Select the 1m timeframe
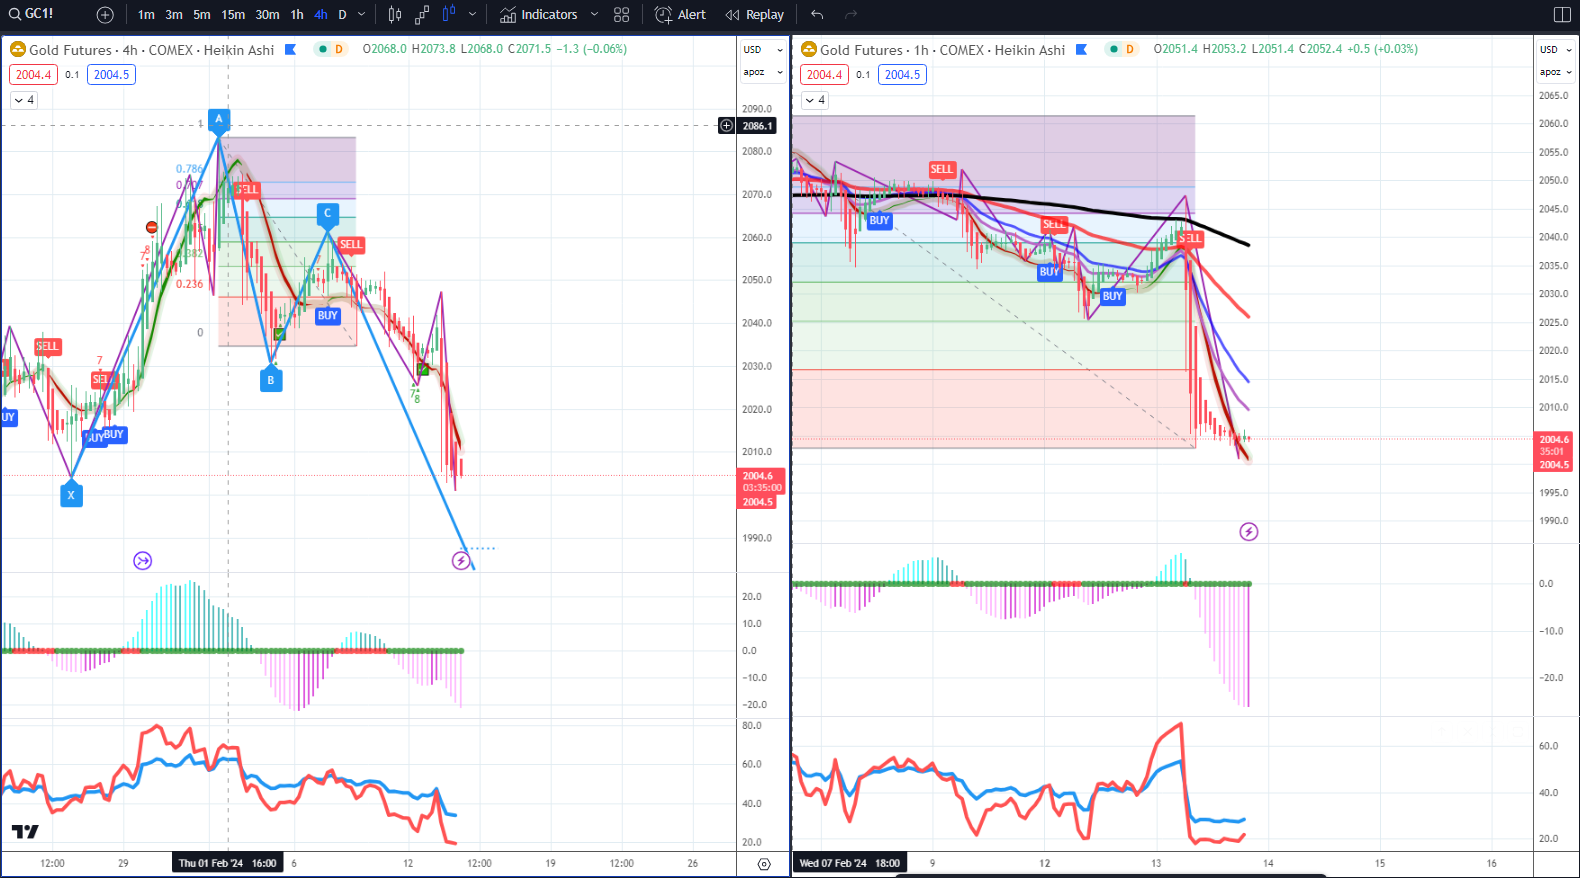 (146, 15)
